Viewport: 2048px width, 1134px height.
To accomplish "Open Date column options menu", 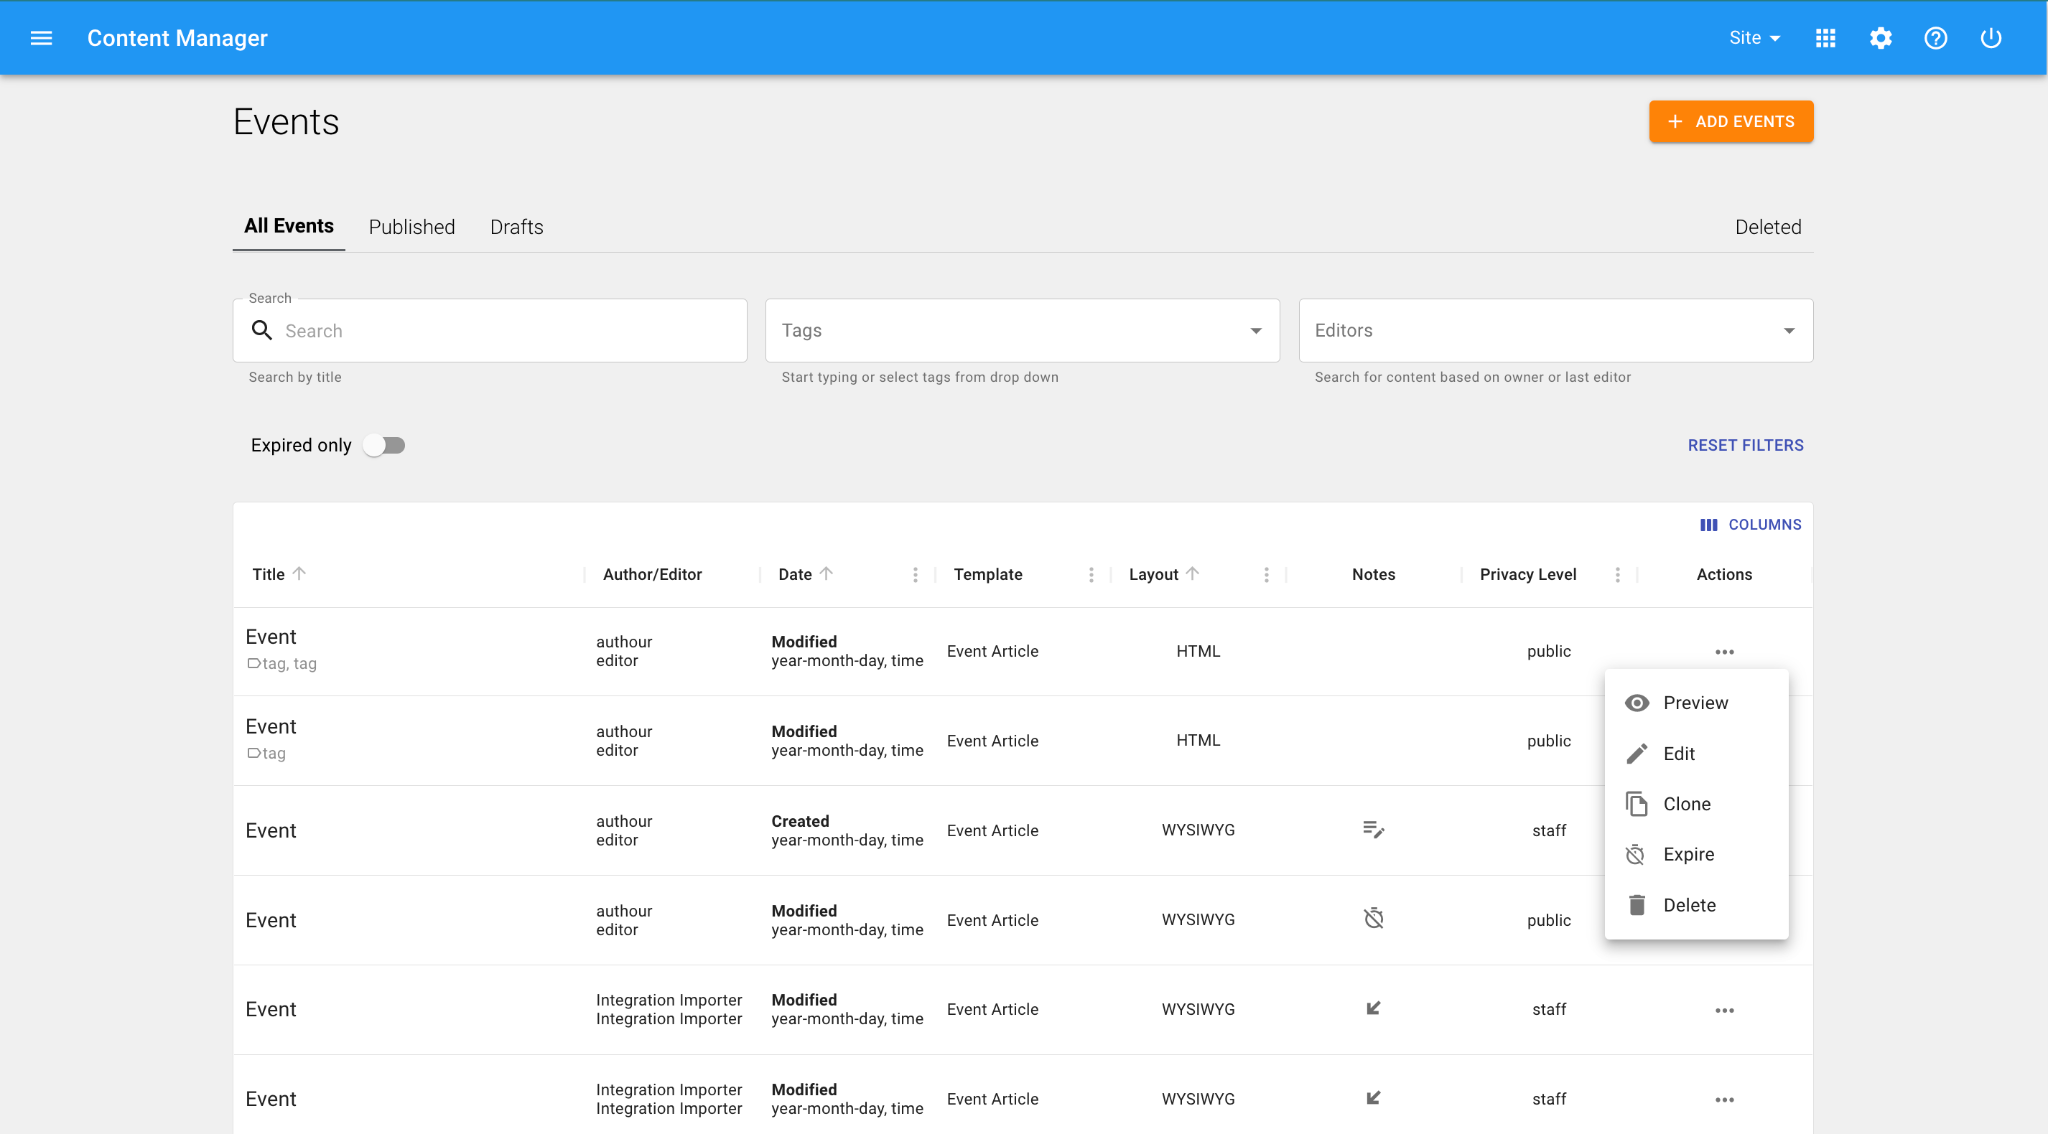I will [915, 575].
